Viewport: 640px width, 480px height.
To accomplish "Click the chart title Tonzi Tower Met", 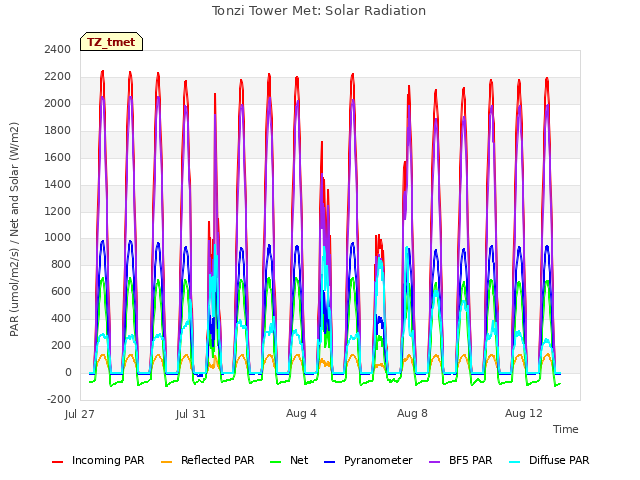I will click(x=319, y=11).
